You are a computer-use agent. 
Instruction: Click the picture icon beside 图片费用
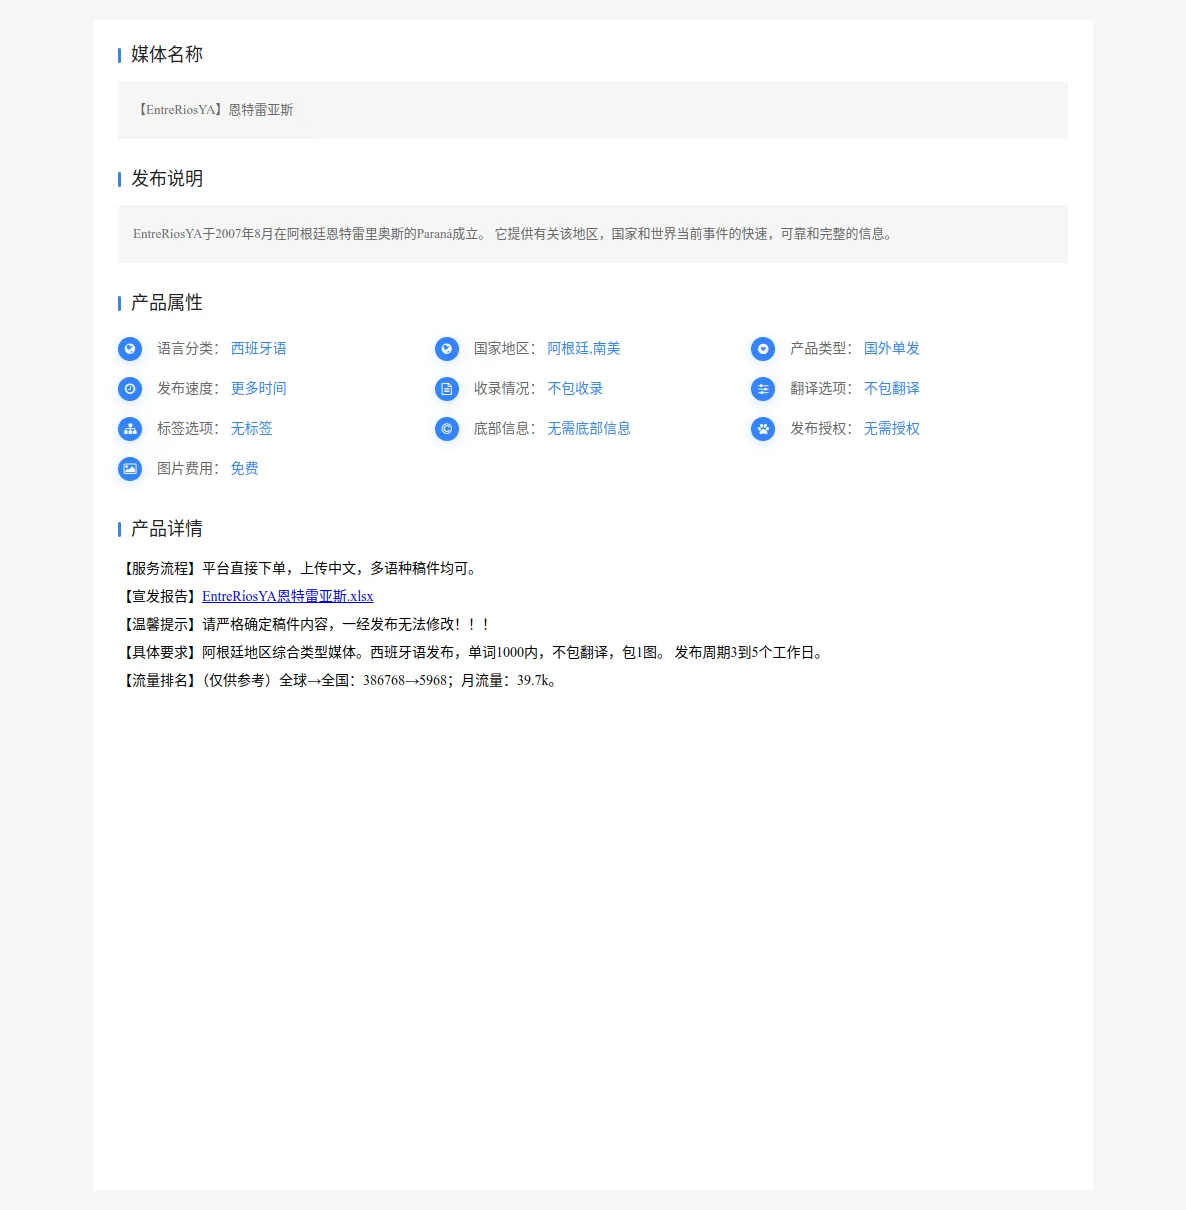pyautogui.click(x=130, y=469)
